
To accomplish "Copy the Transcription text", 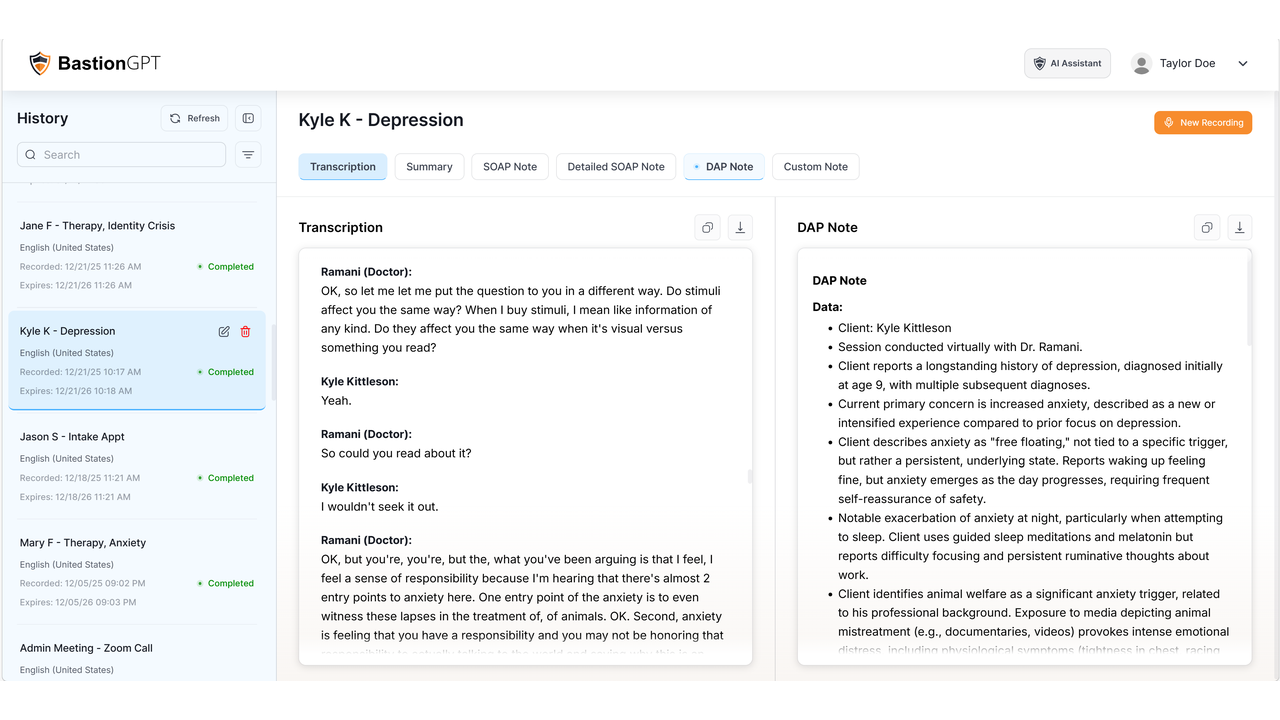I will coord(707,228).
